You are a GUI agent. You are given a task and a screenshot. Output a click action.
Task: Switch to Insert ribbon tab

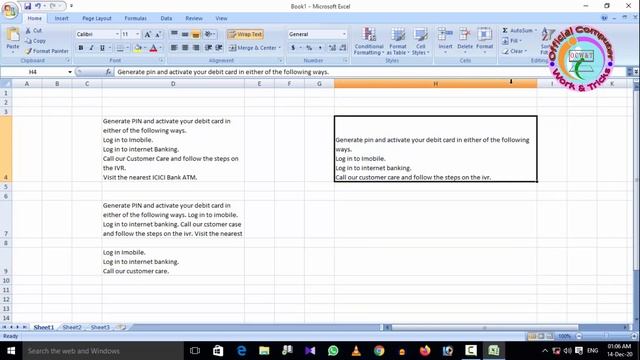click(62, 18)
